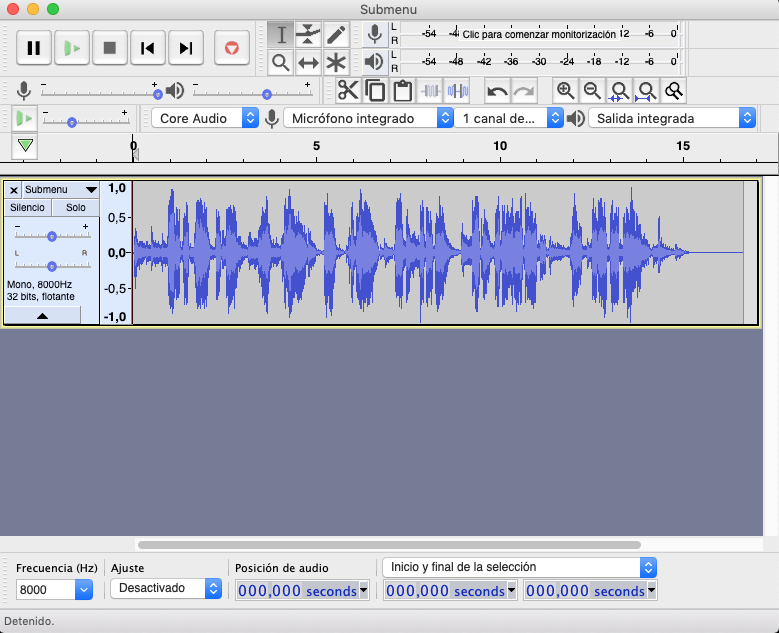
Task: Start playback with the Play button
Action: [x=72, y=48]
